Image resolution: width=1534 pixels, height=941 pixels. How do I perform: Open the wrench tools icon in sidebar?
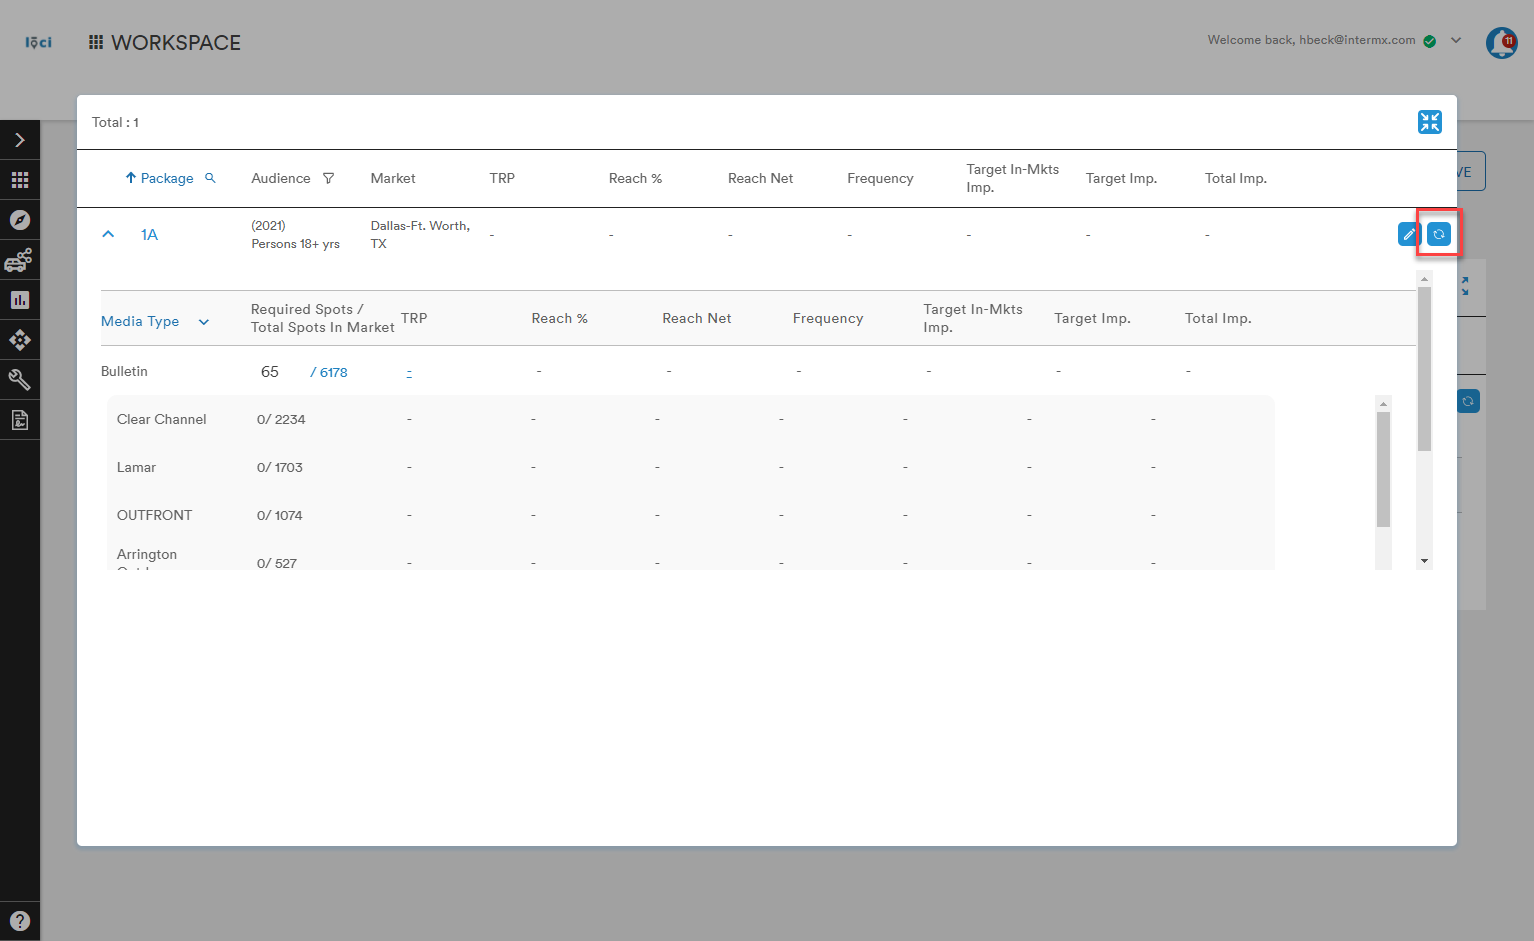tap(20, 380)
